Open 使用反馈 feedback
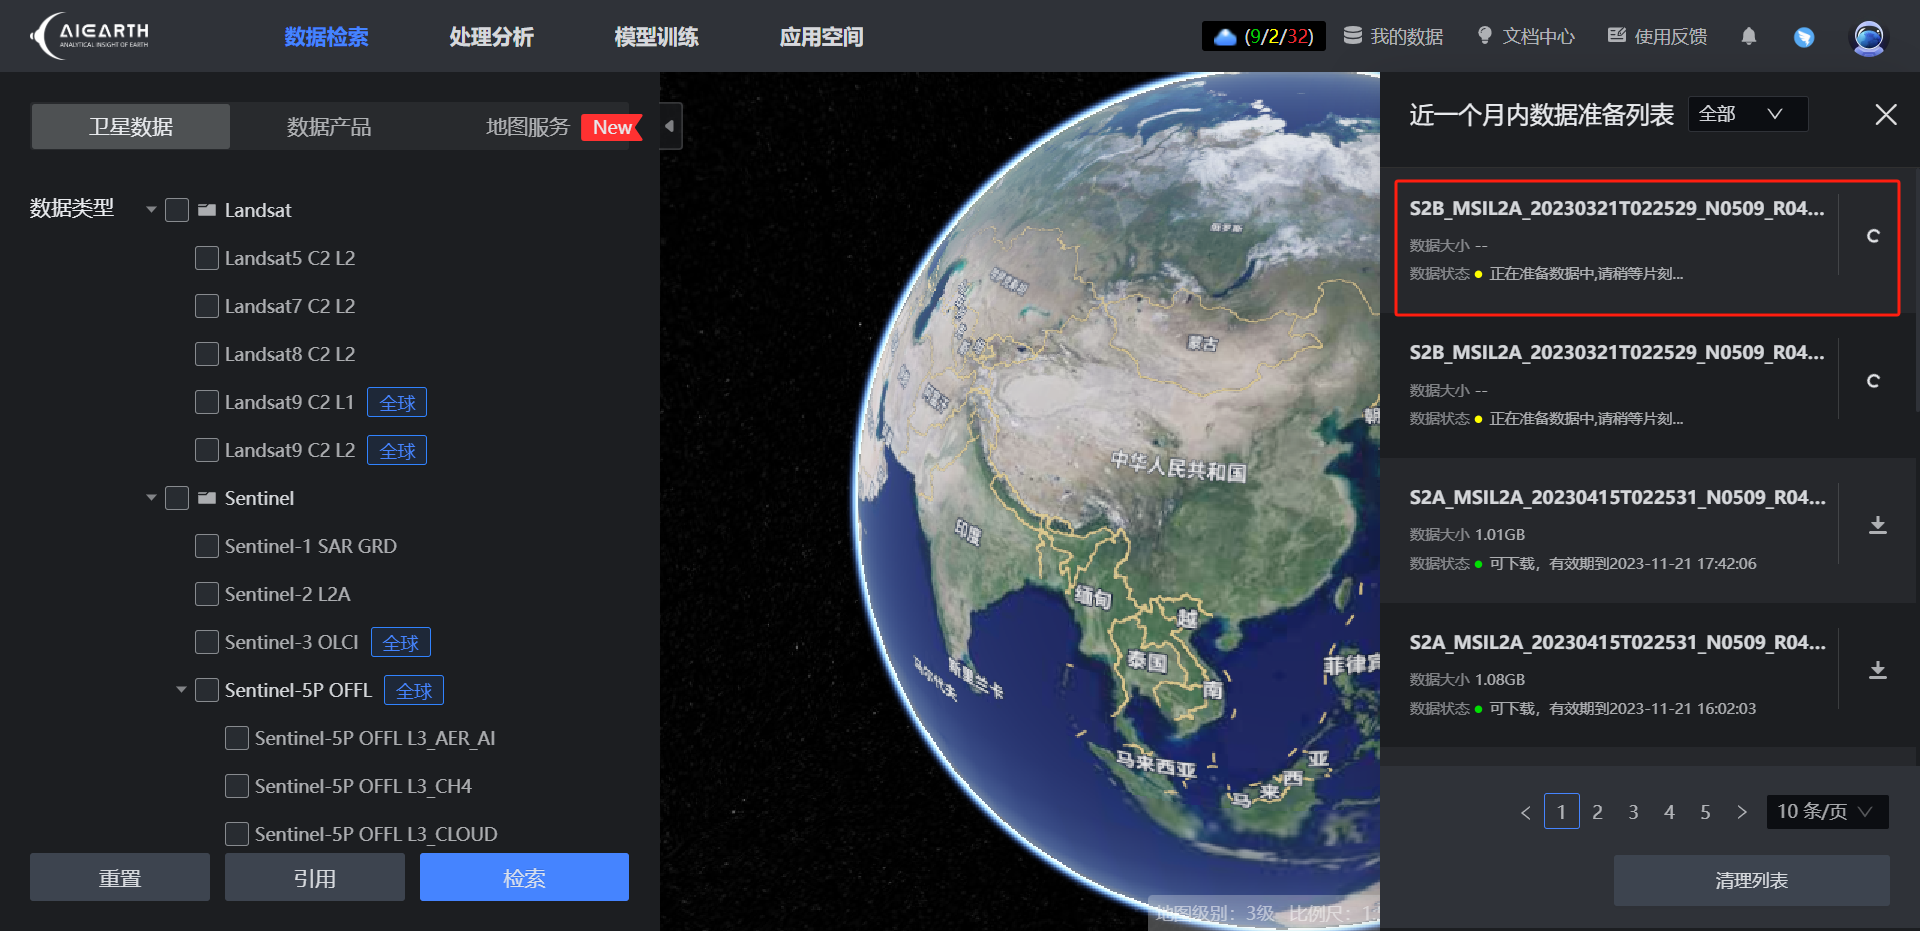 coord(1658,37)
